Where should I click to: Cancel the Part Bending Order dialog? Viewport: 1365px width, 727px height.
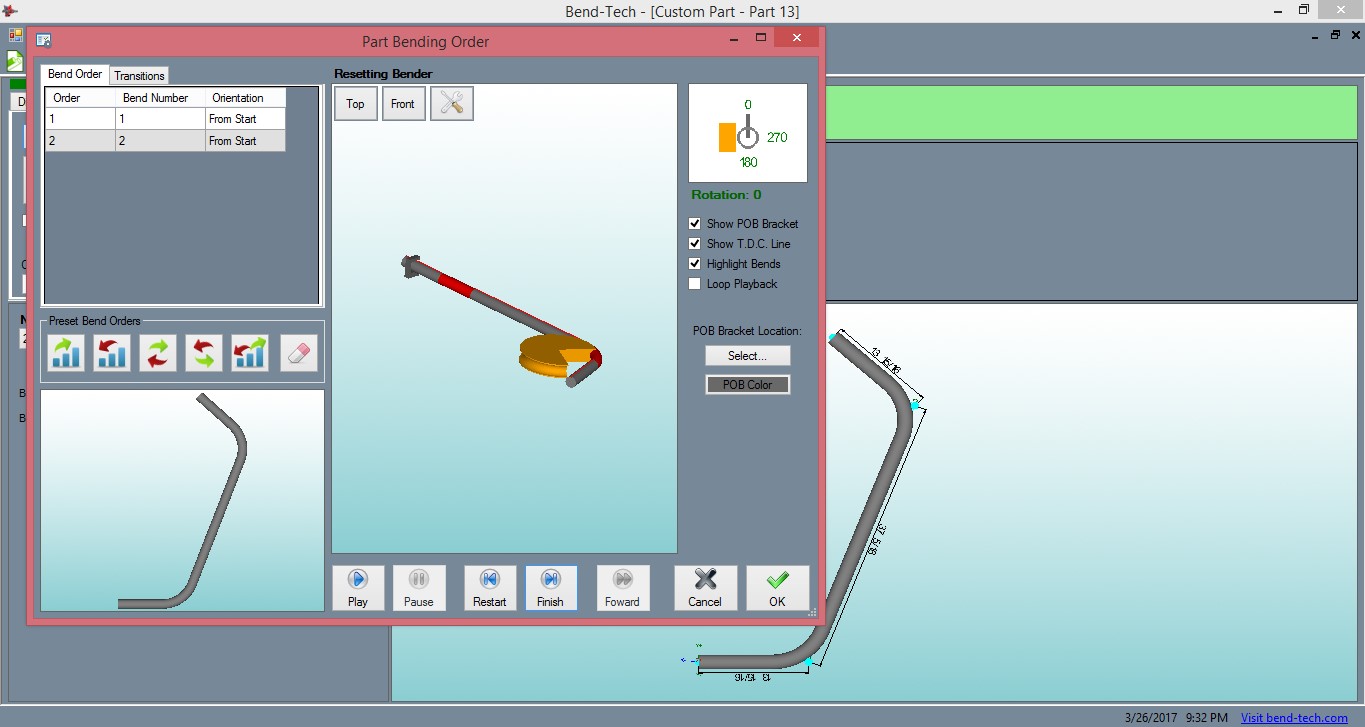705,588
